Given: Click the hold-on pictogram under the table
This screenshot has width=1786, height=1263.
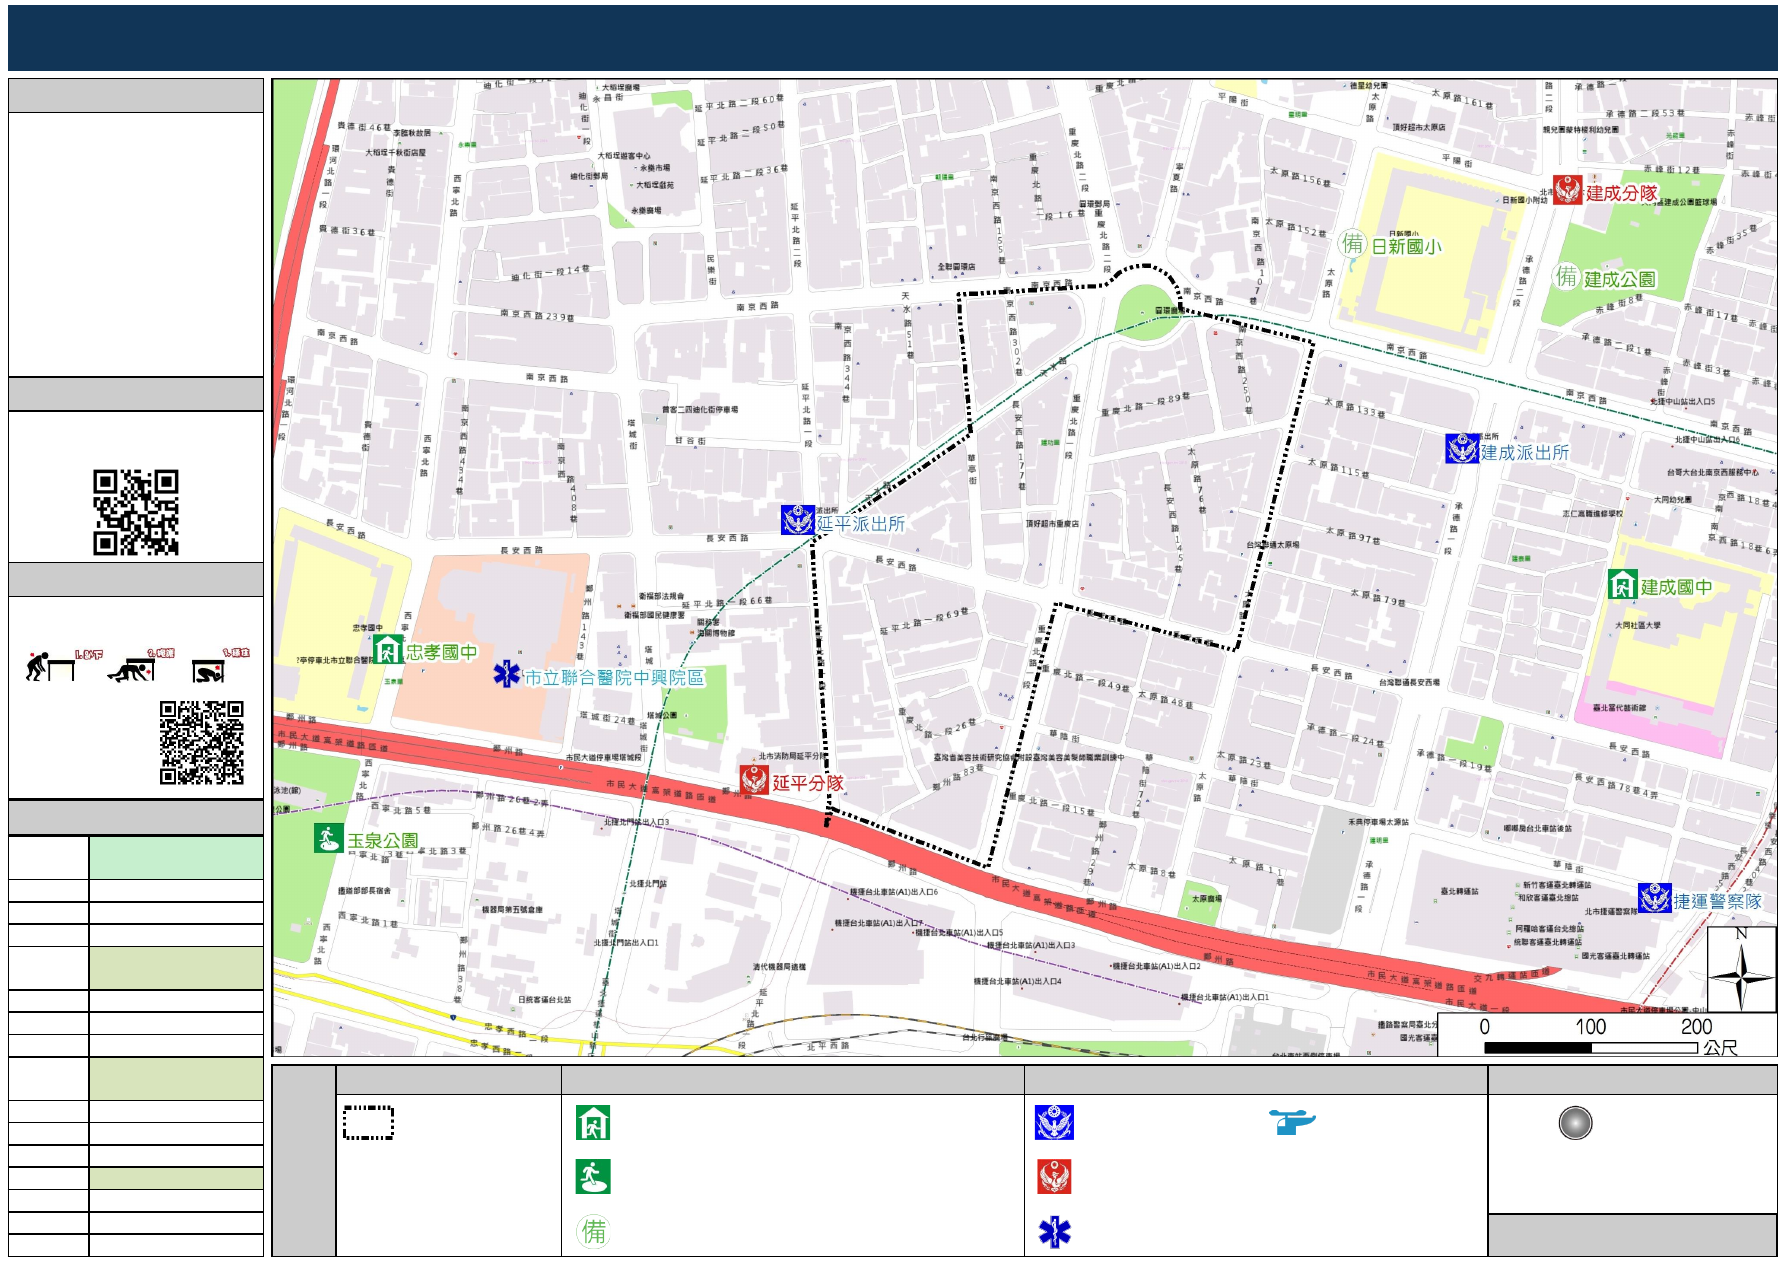Looking at the screenshot, I should 220,666.
